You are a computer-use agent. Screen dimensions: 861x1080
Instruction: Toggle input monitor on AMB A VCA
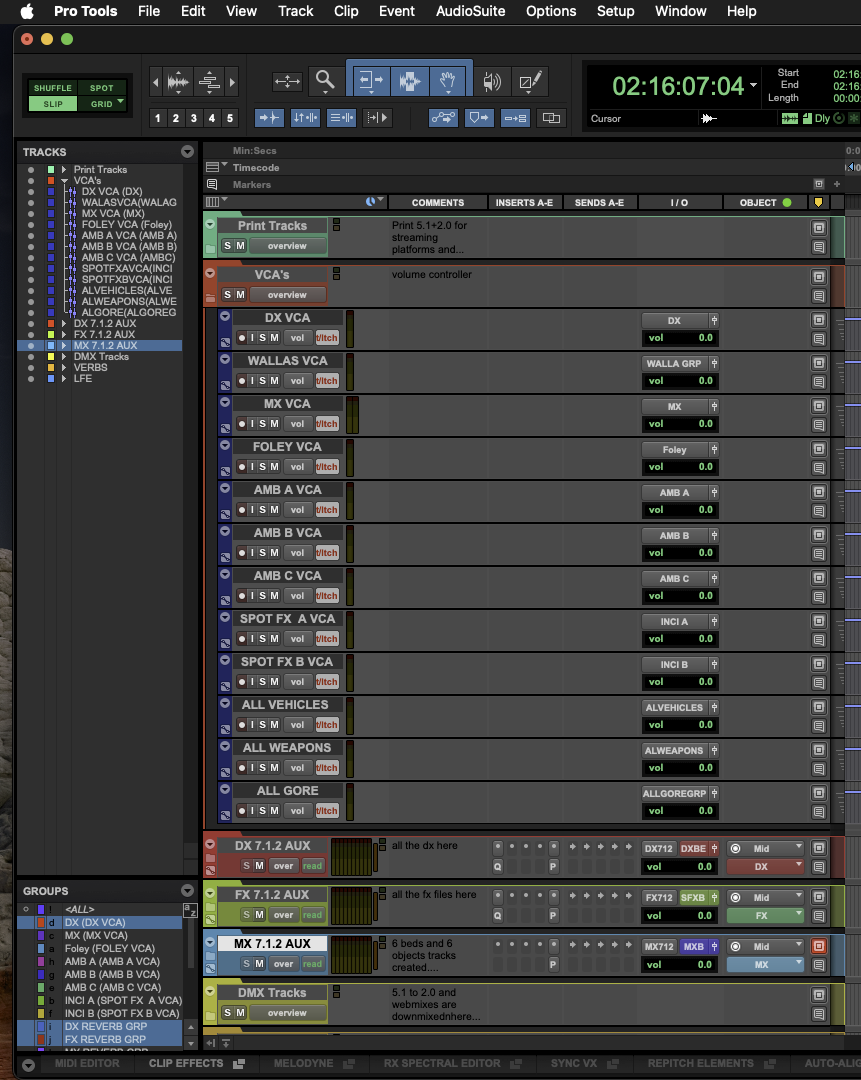pyautogui.click(x=252, y=510)
